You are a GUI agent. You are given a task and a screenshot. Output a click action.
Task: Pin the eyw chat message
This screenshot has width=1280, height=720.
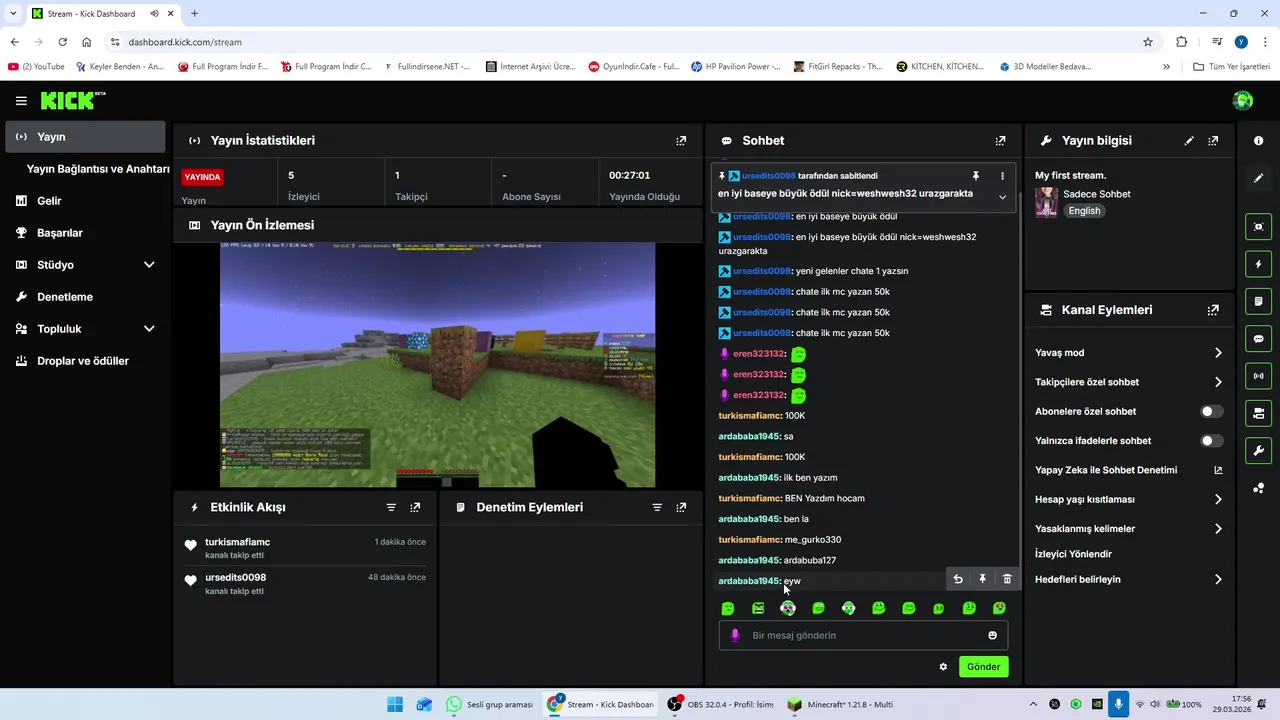[982, 579]
